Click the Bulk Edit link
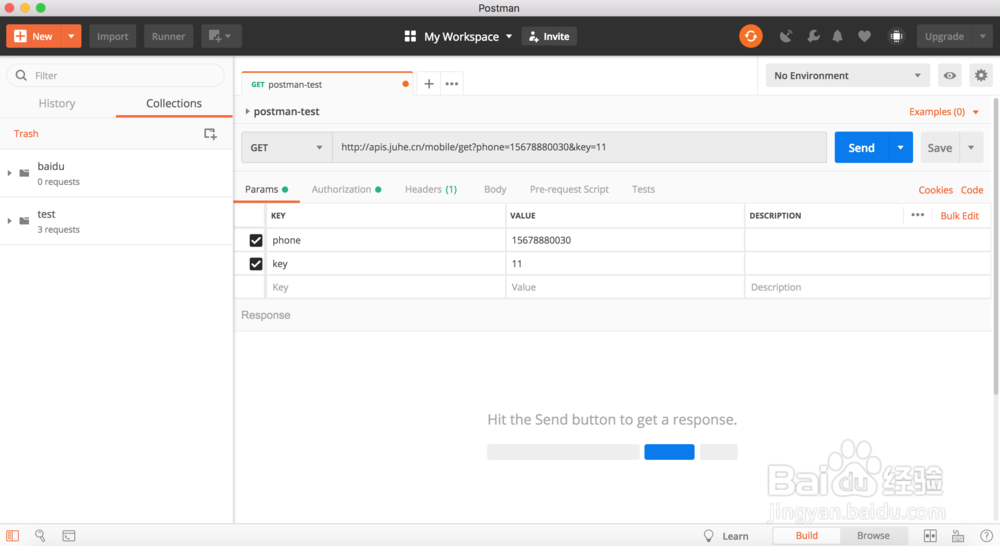This screenshot has height=546, width=1000. [959, 216]
